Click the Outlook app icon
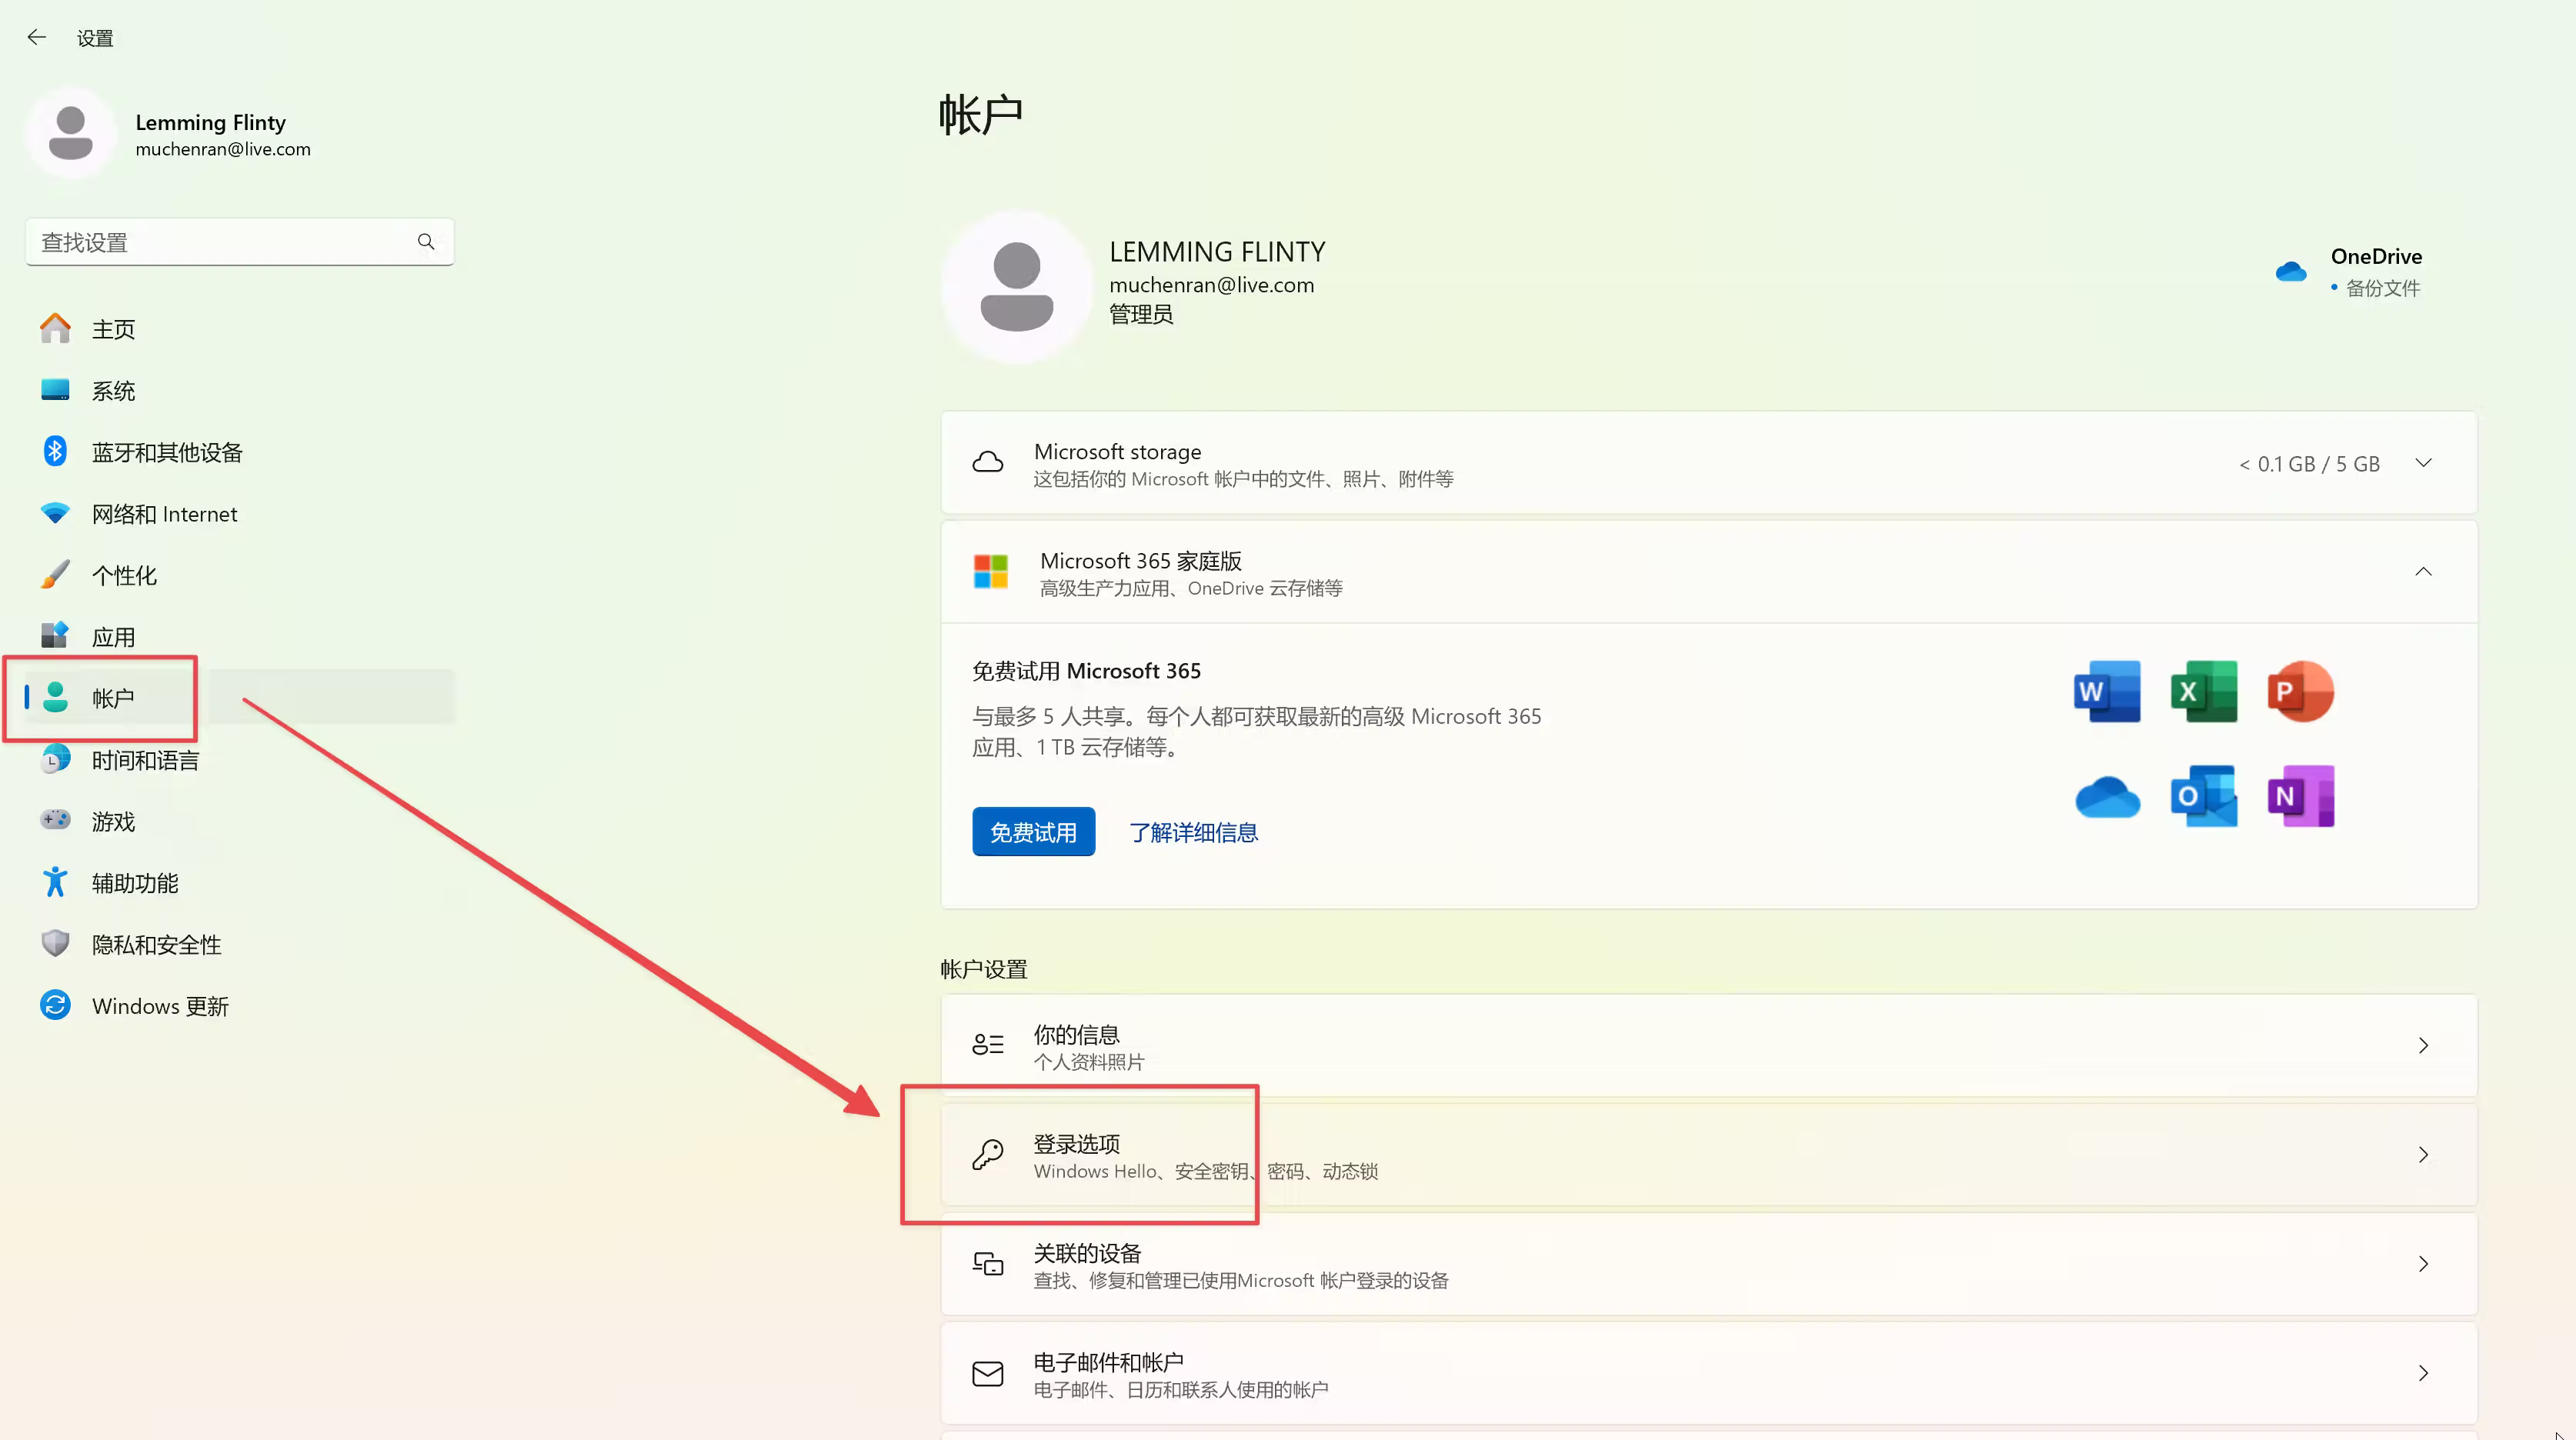 (2203, 796)
